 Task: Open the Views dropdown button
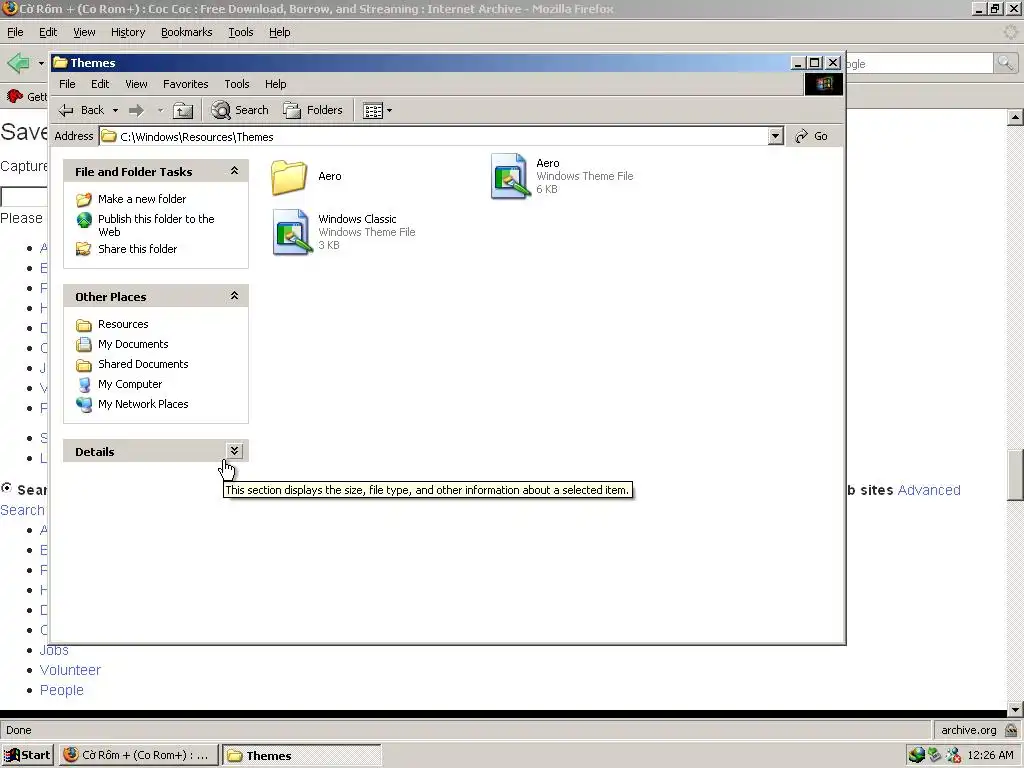[377, 110]
